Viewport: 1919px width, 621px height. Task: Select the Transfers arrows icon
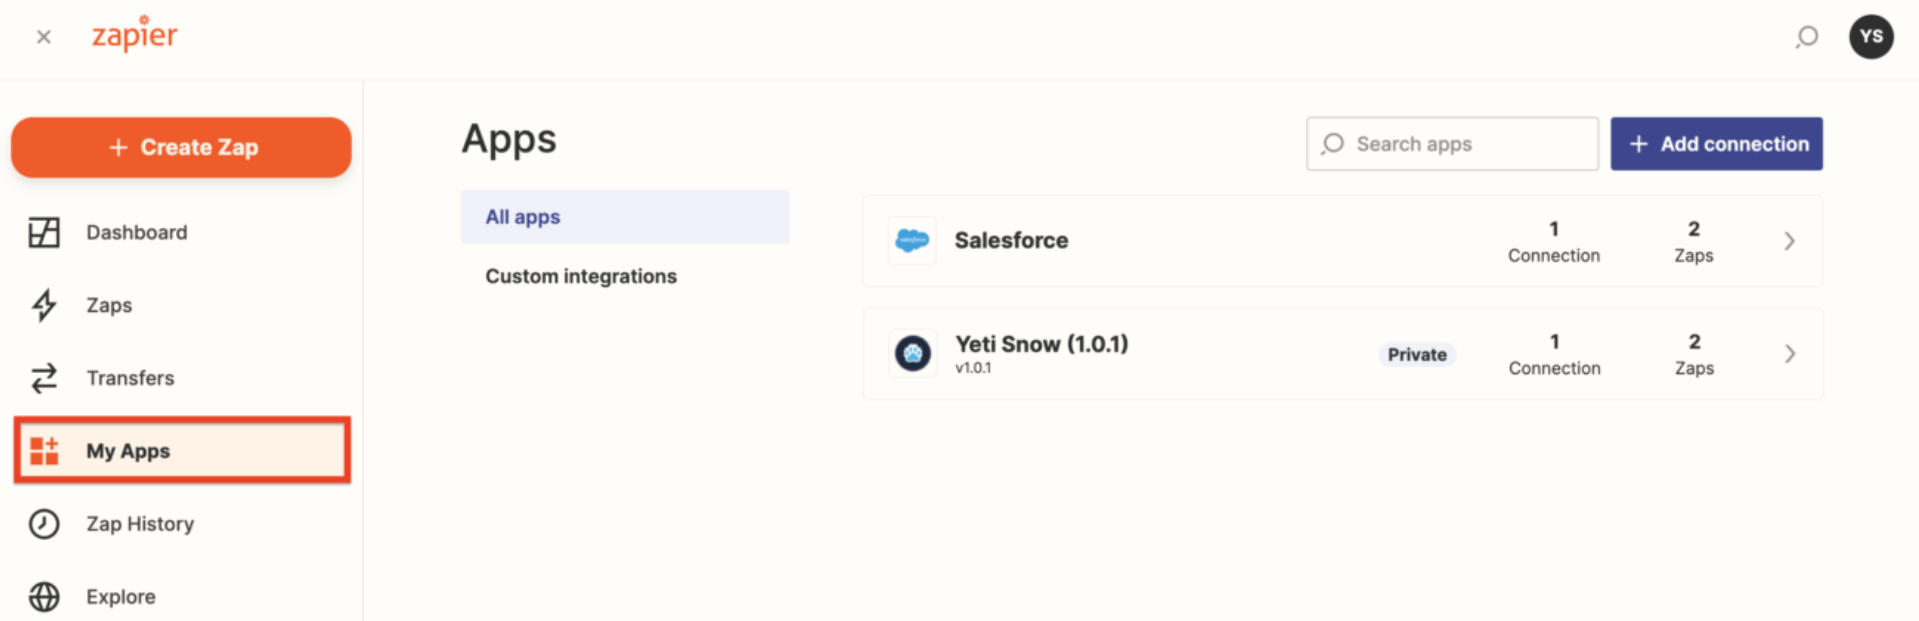point(44,378)
